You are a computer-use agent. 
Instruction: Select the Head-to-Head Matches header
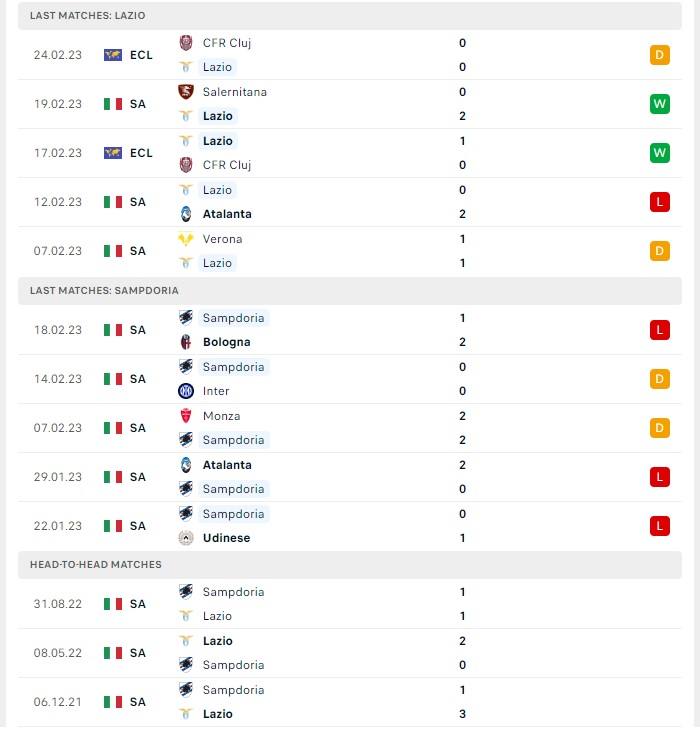pos(350,564)
